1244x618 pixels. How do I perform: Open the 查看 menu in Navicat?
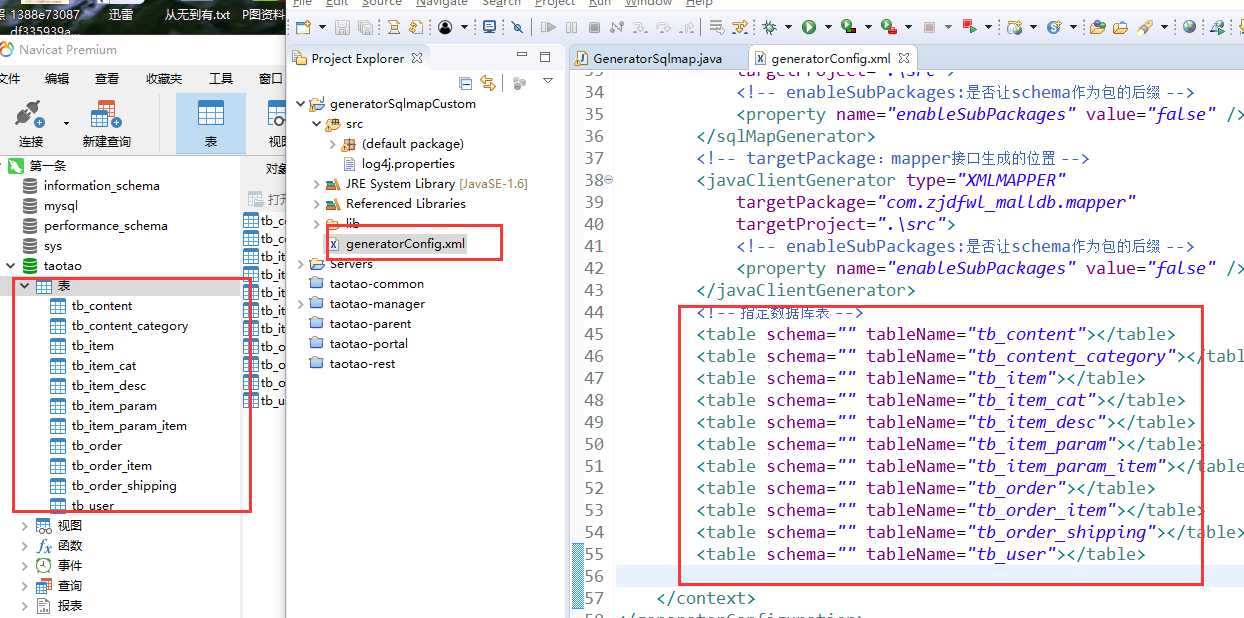pos(107,78)
